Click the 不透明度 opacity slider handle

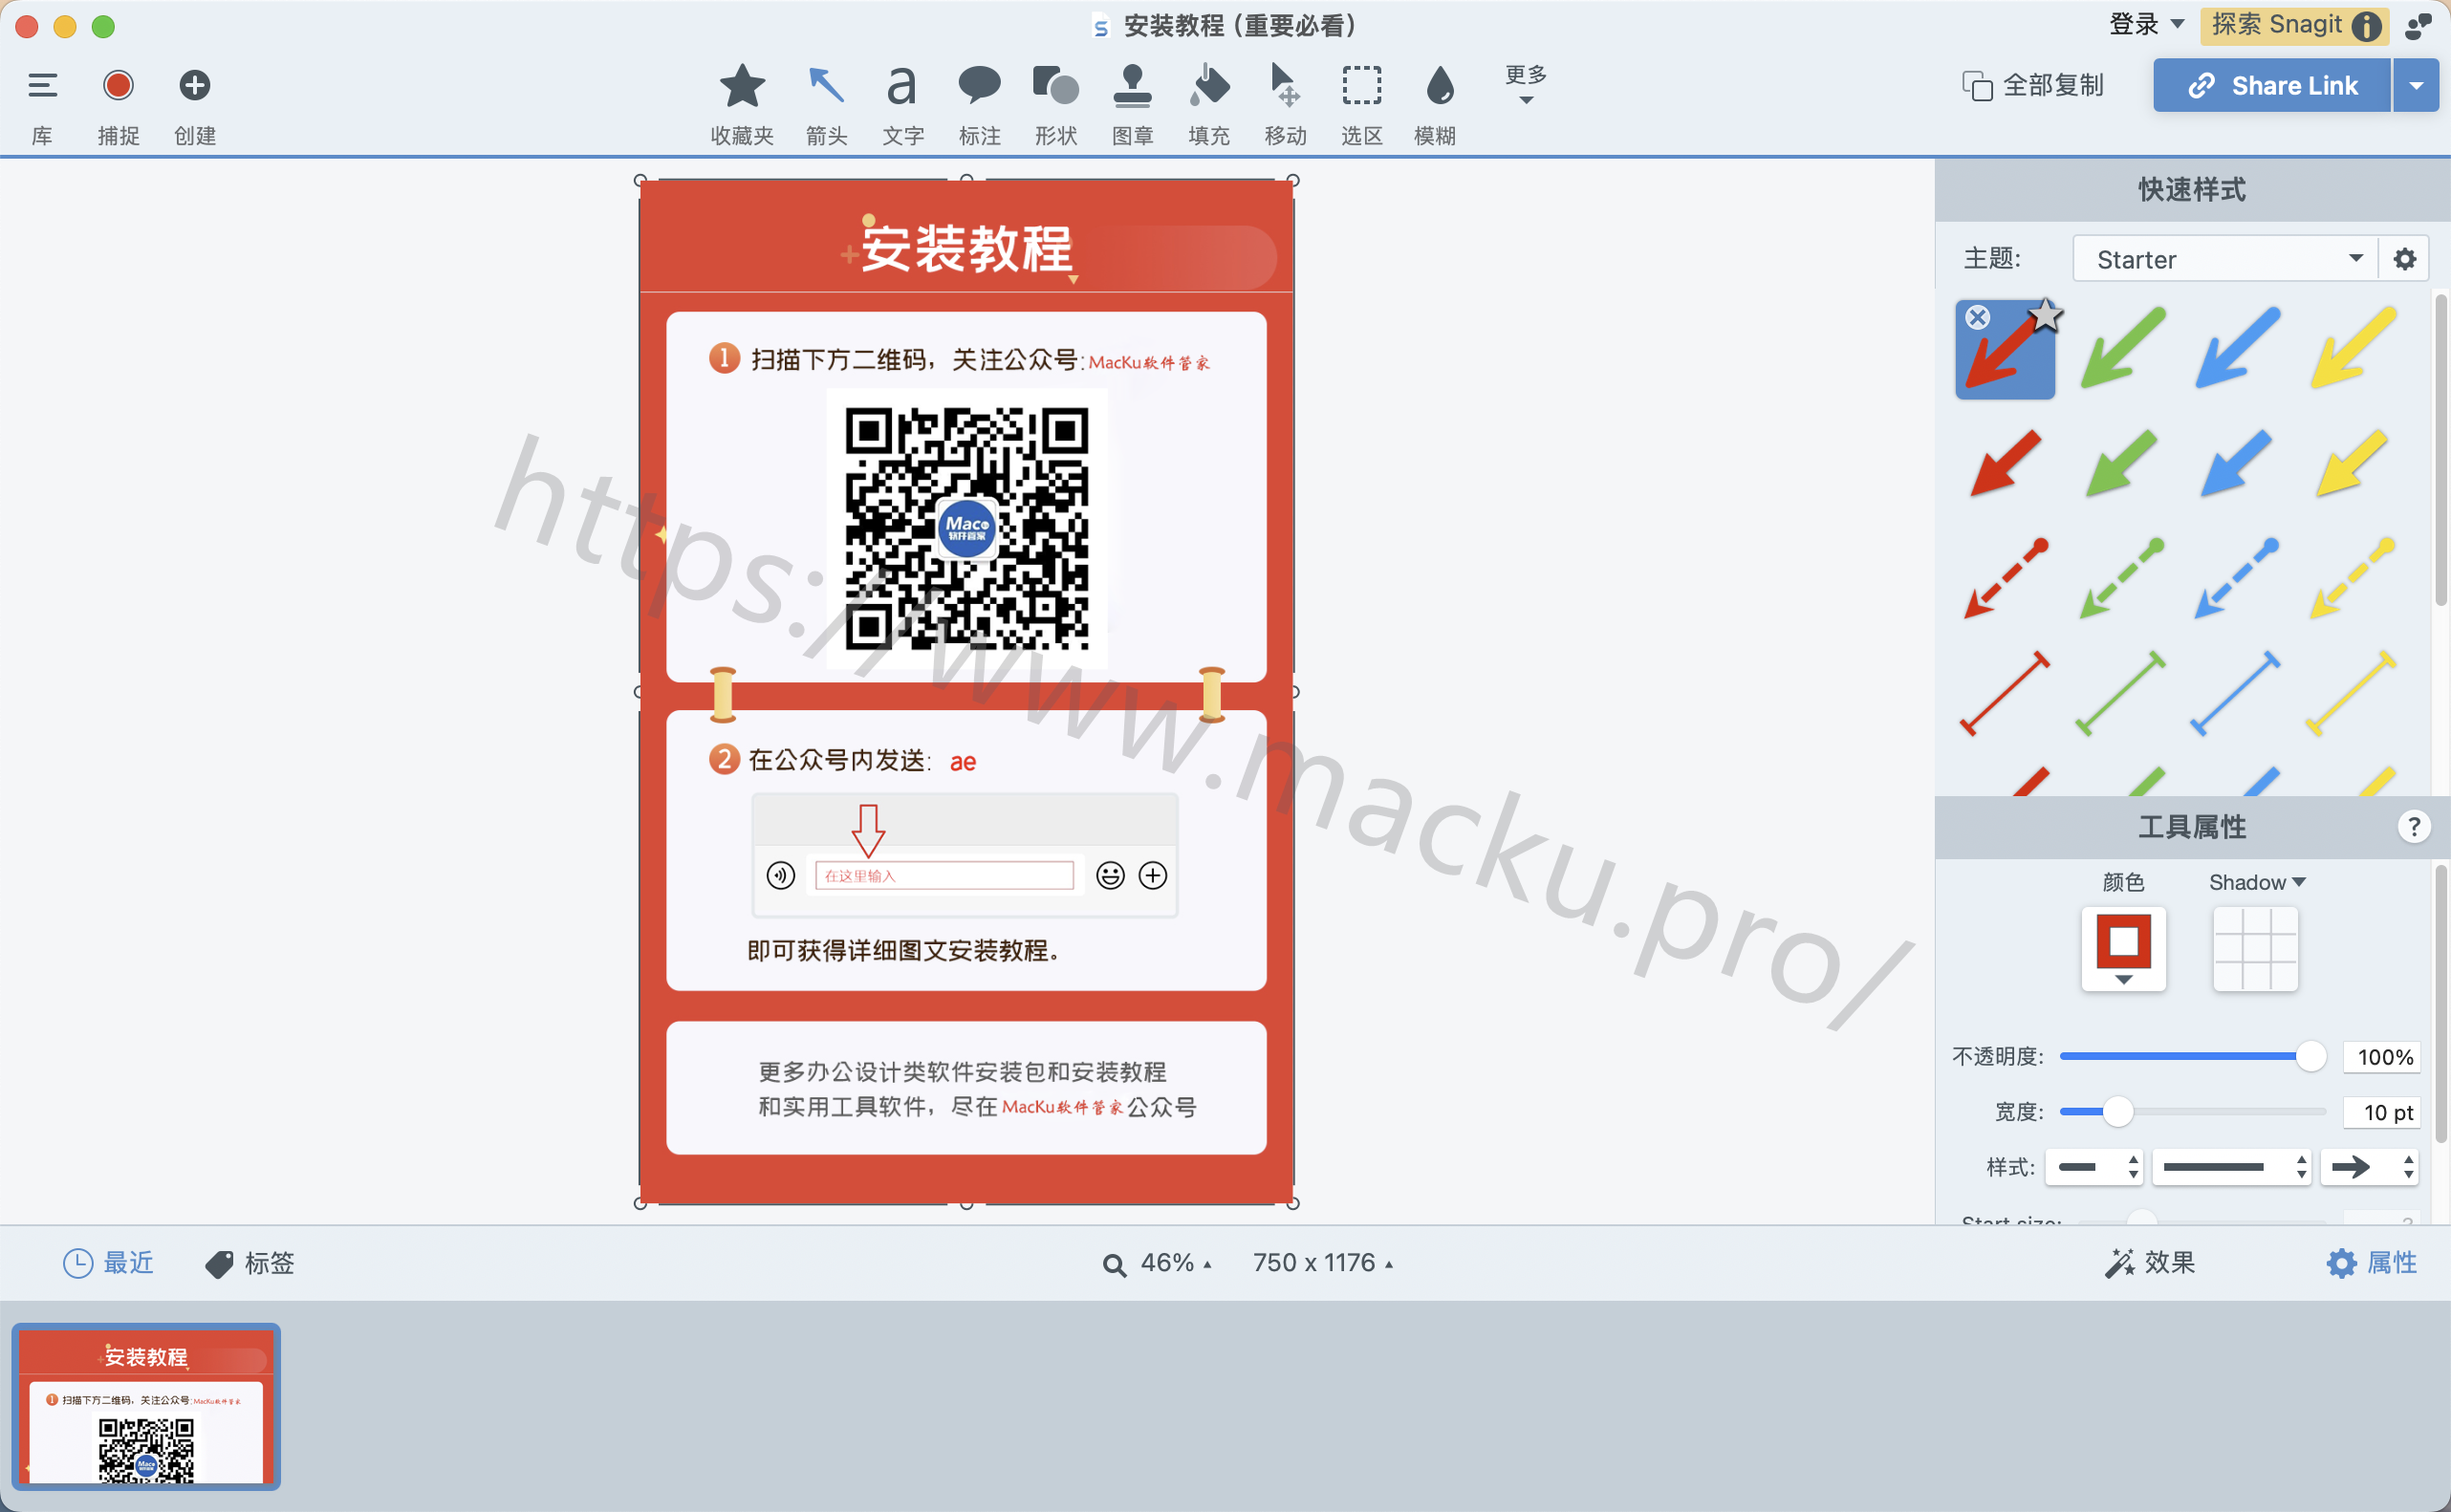coord(2310,1056)
